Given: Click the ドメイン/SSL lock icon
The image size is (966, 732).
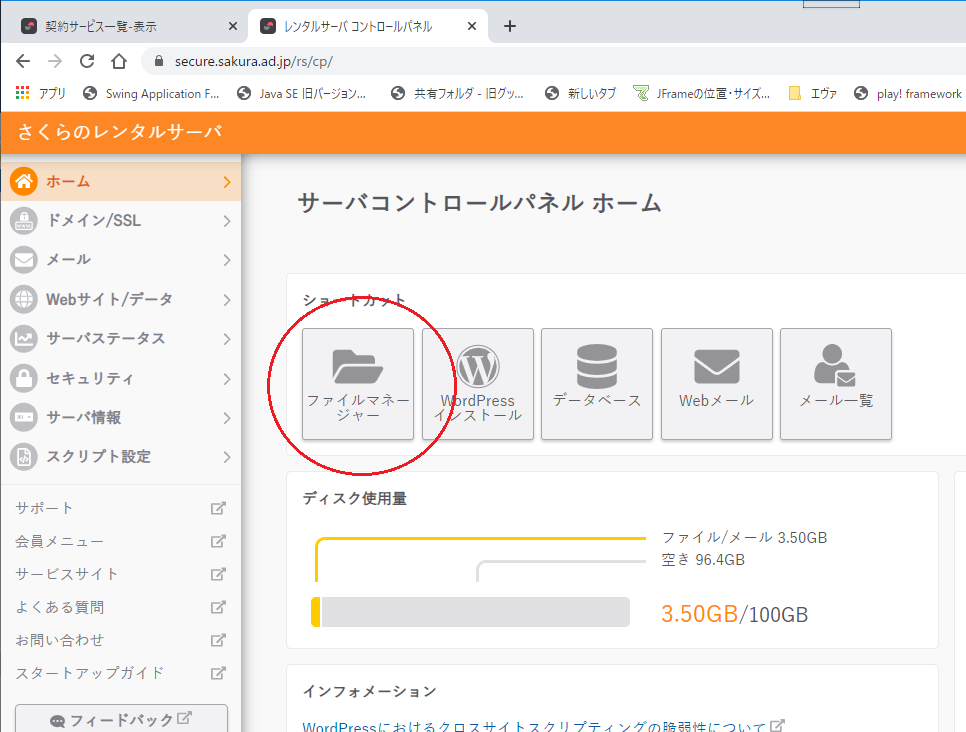Looking at the screenshot, I should pyautogui.click(x=24, y=221).
